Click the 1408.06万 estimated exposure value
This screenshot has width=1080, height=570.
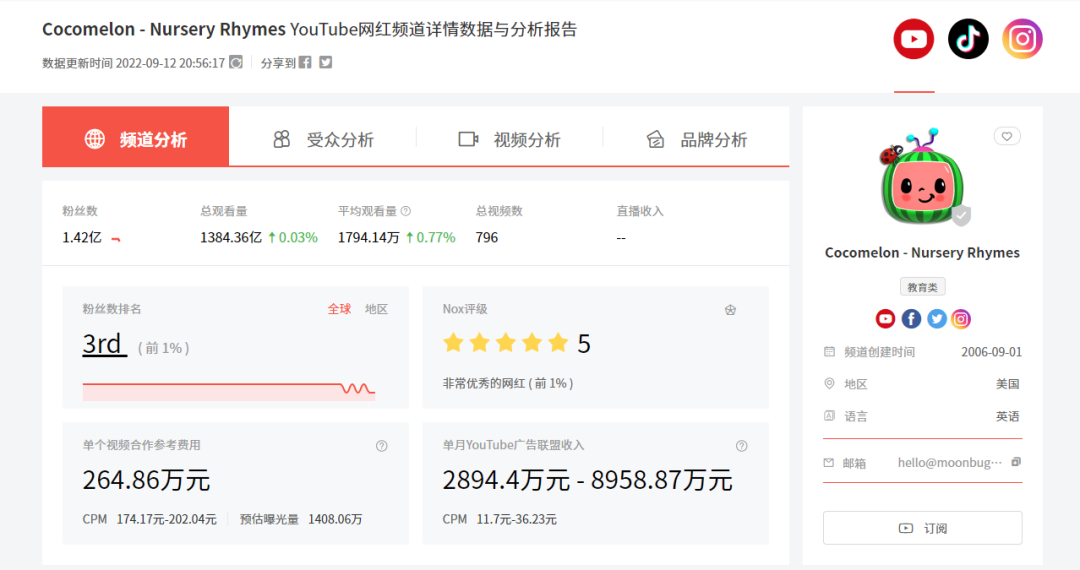(335, 519)
